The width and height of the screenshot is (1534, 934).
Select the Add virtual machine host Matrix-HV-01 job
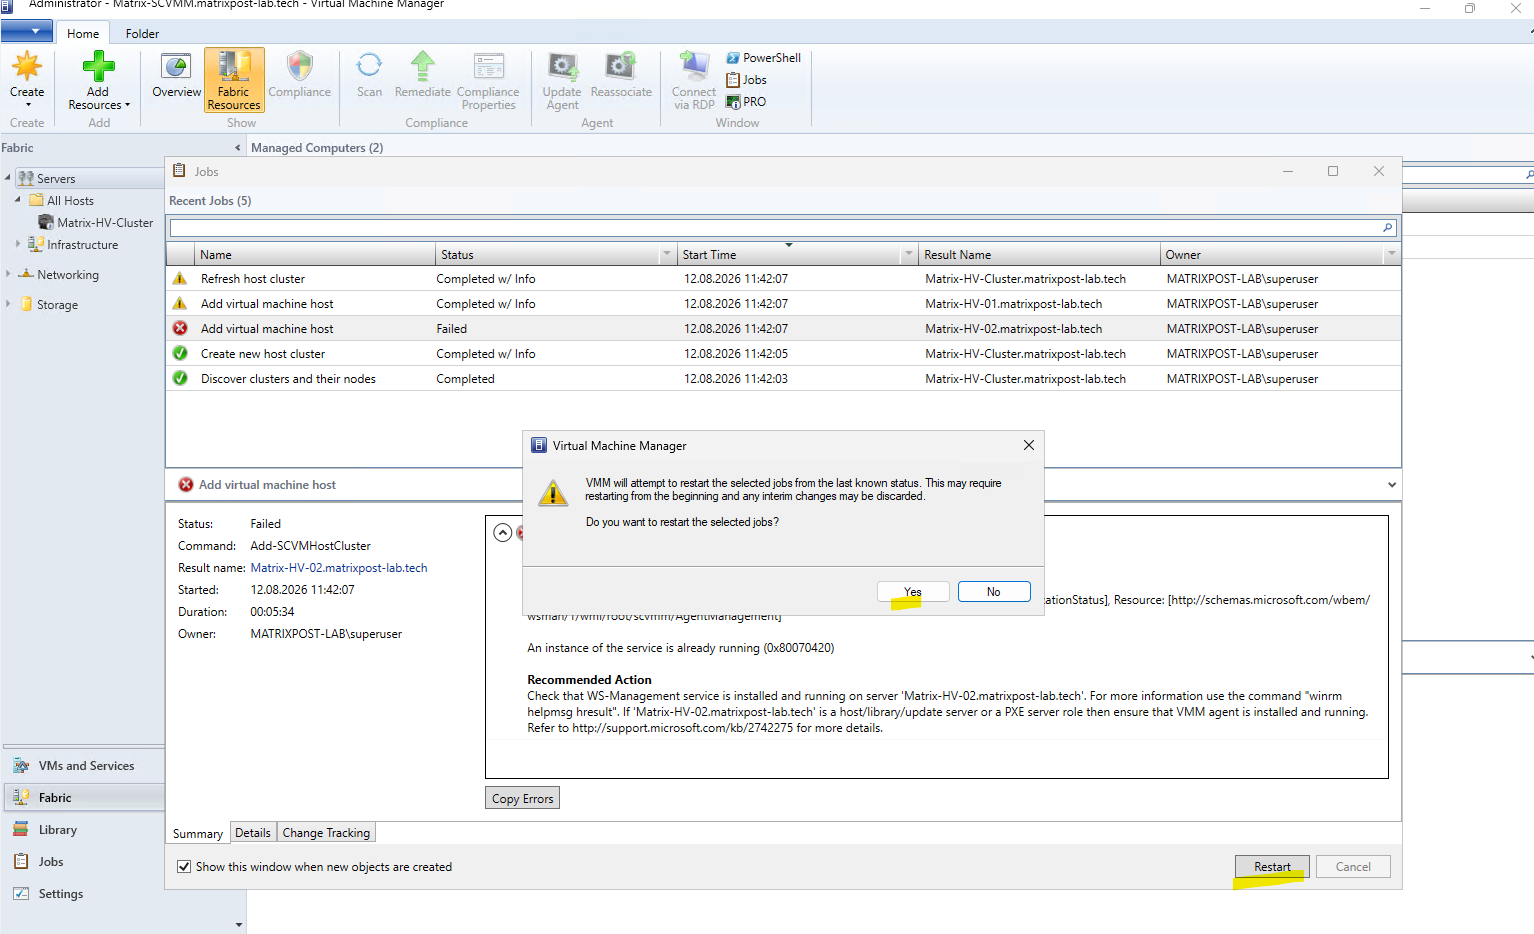tap(783, 304)
